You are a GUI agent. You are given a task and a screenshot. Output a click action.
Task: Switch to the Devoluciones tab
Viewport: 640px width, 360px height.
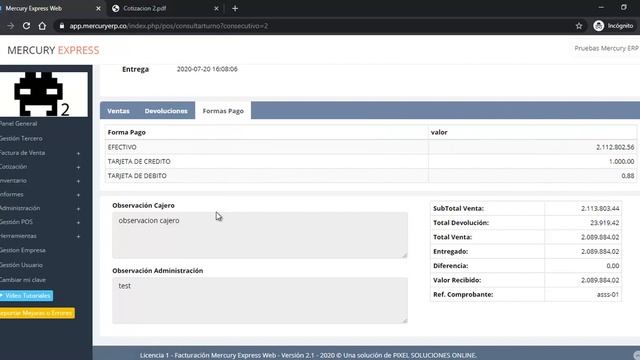pyautogui.click(x=166, y=111)
